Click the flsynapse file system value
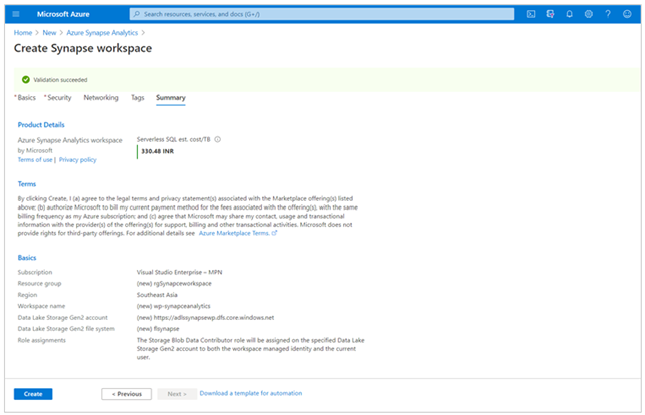645x415 pixels. 158,329
